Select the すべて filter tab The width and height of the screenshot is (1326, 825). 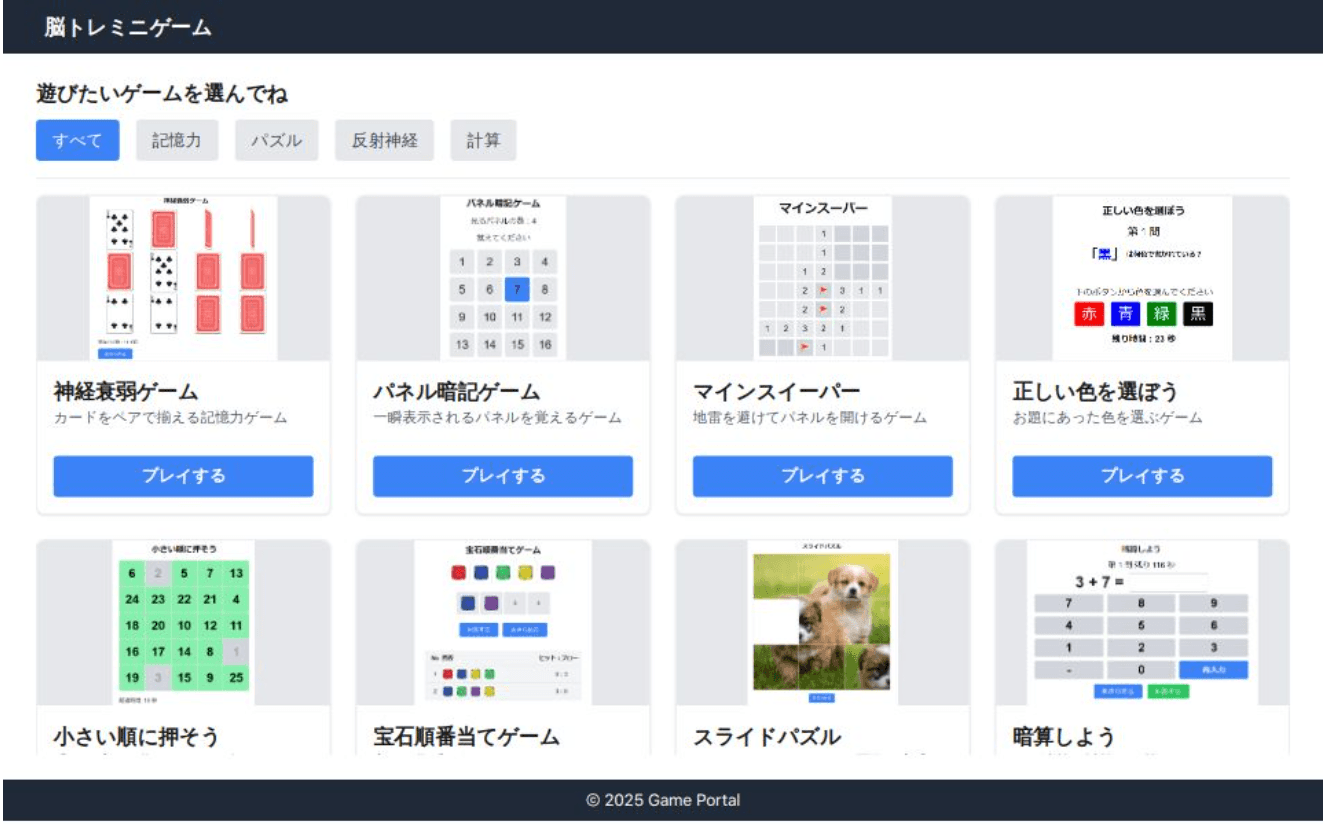78,141
